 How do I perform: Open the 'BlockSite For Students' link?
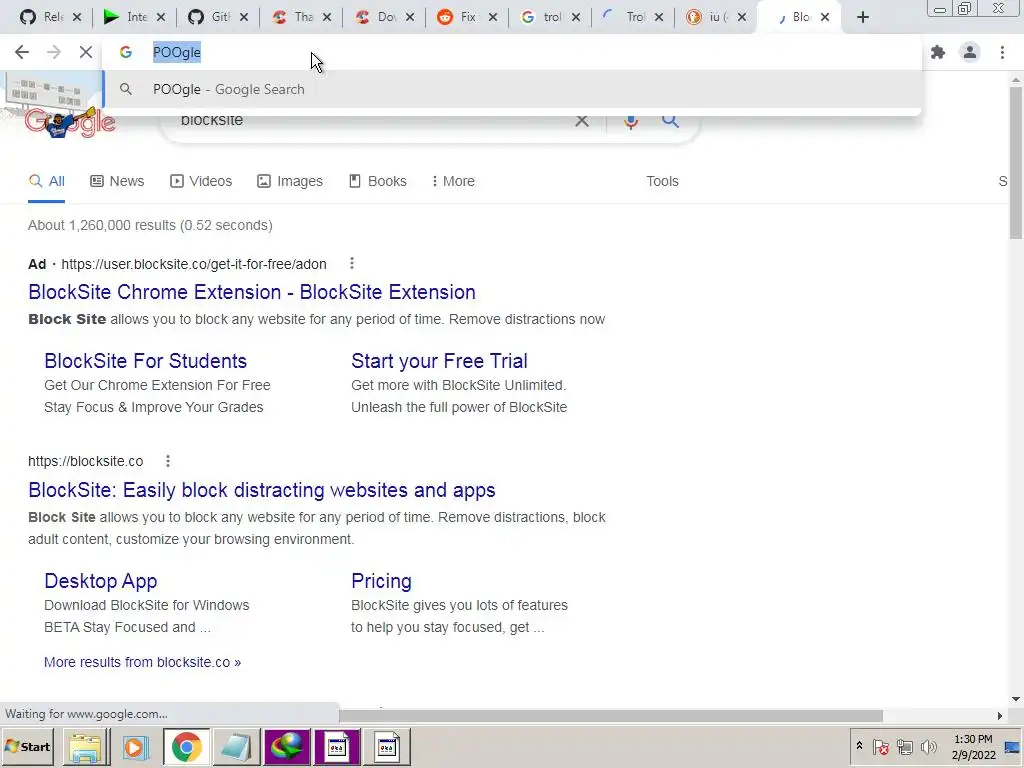click(x=146, y=360)
